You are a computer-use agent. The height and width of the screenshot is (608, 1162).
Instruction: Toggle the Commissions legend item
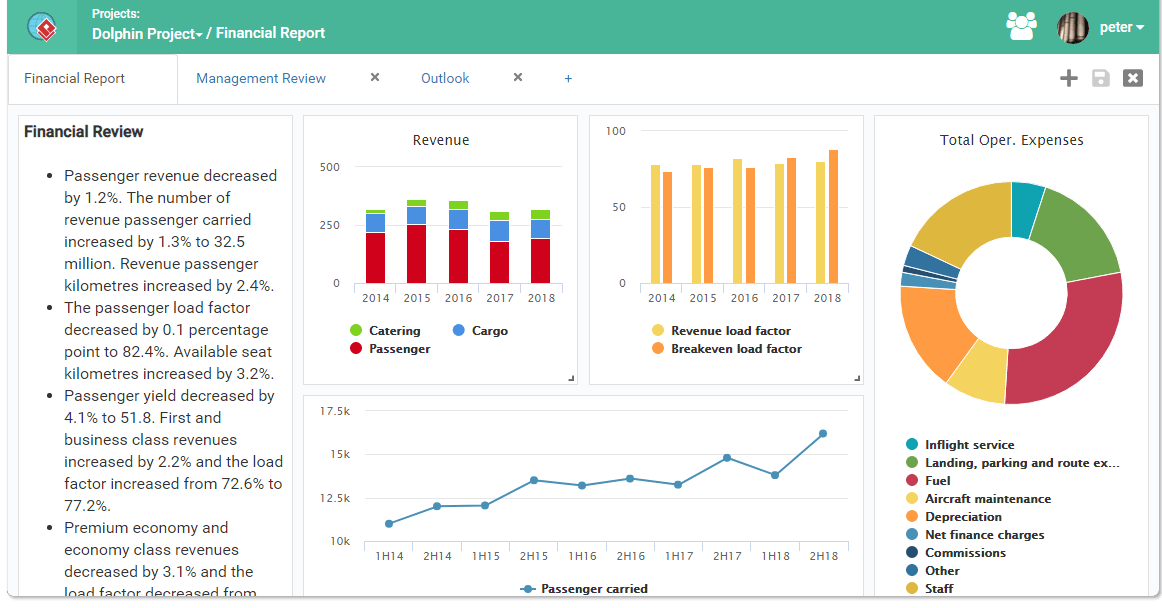click(x=956, y=552)
